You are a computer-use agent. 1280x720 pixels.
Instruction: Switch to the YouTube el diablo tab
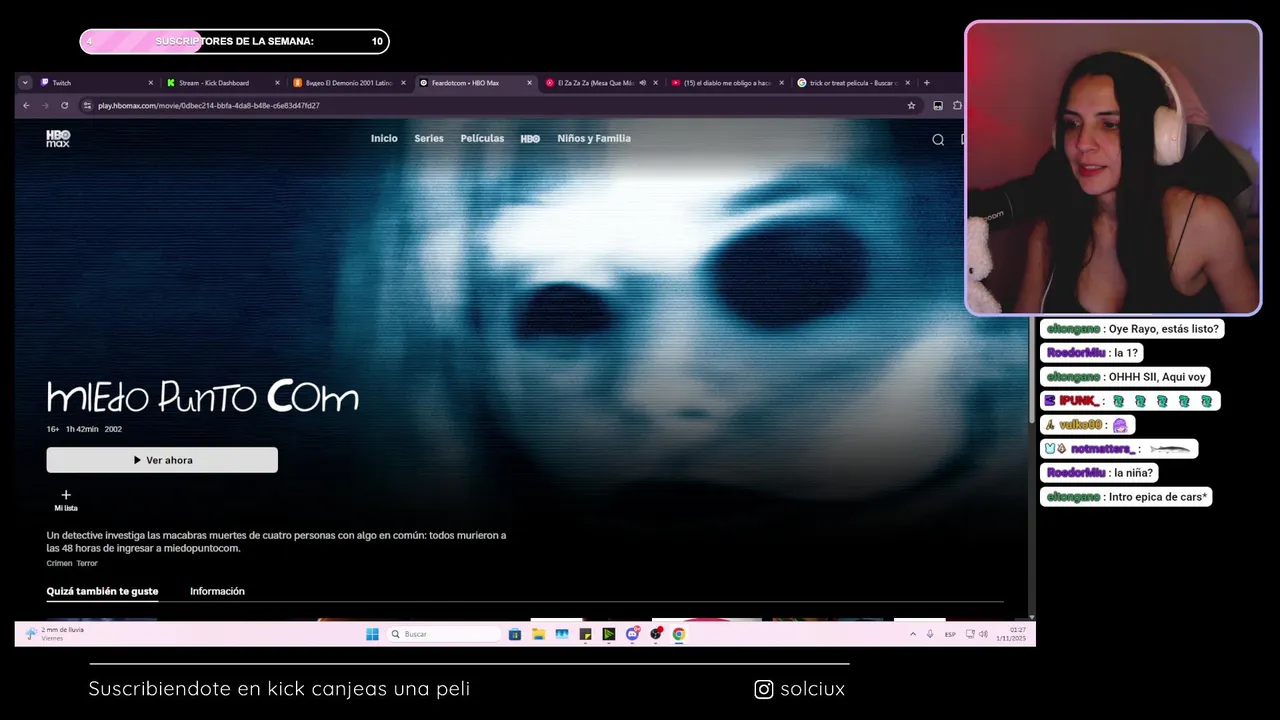[x=727, y=83]
